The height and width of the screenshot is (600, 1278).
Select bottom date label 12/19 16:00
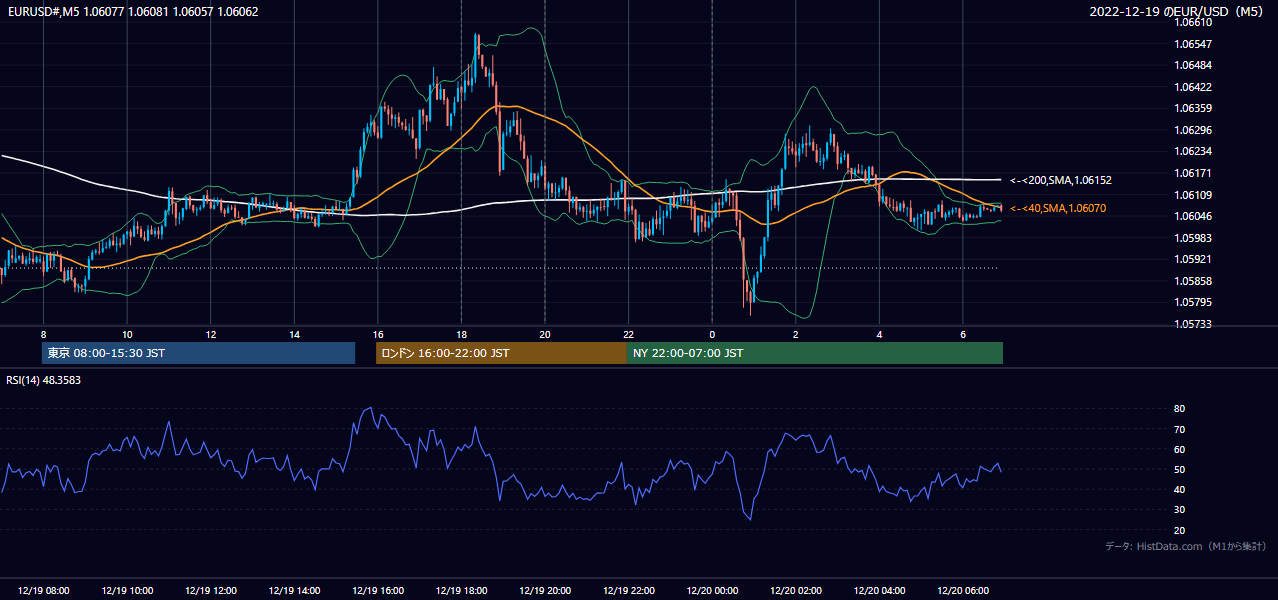(x=378, y=591)
